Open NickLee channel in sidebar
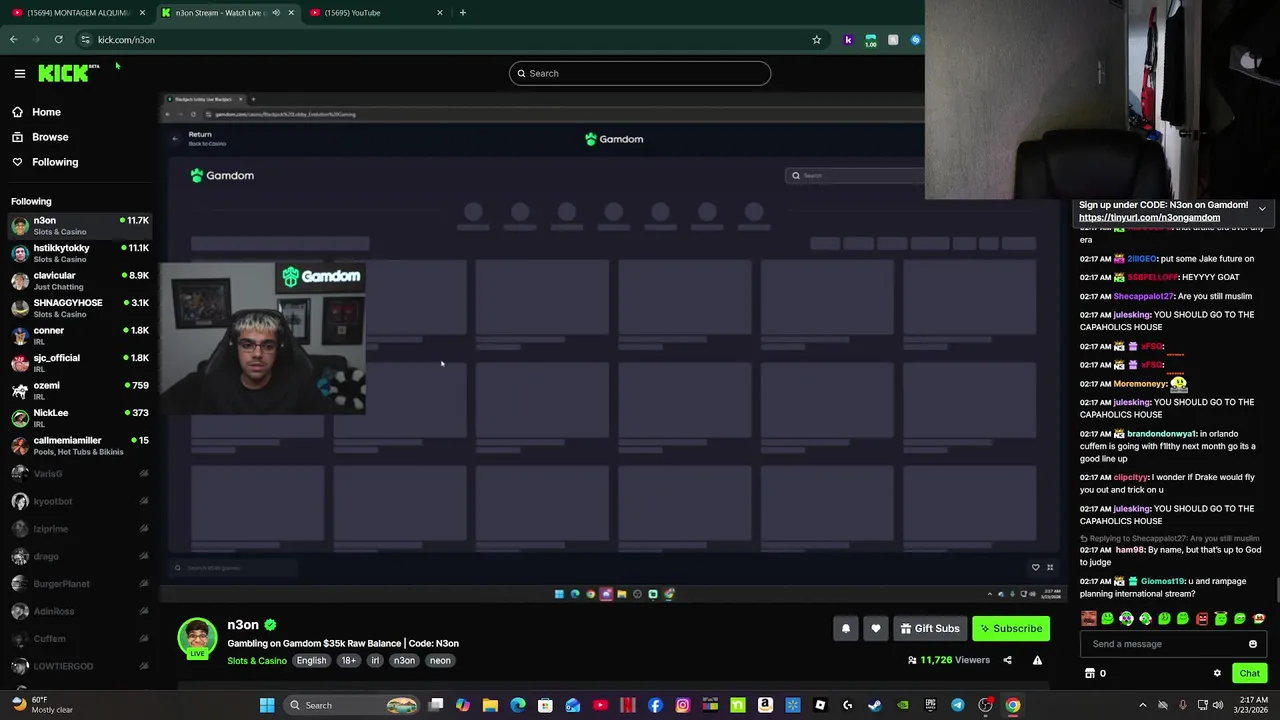The width and height of the screenshot is (1280, 720). (x=80, y=418)
